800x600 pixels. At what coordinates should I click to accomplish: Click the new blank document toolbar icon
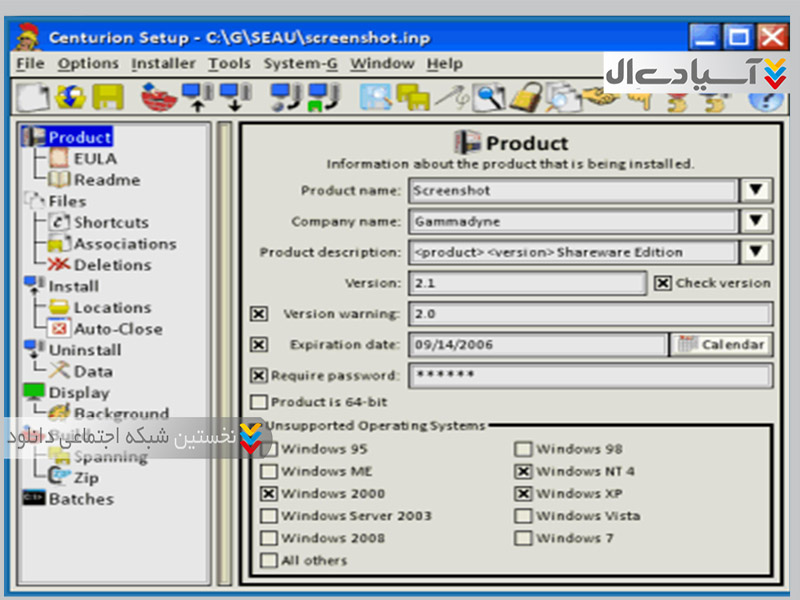pyautogui.click(x=35, y=97)
